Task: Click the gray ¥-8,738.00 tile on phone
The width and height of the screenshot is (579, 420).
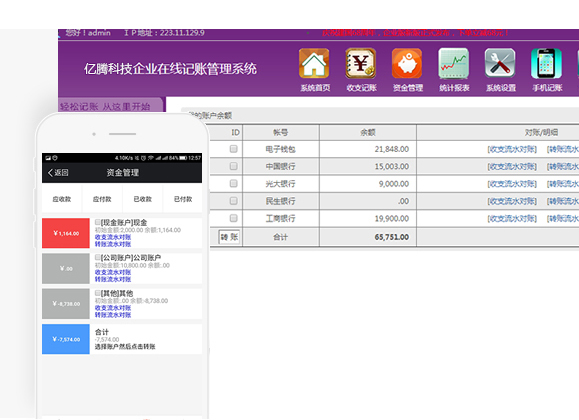Action: click(66, 304)
